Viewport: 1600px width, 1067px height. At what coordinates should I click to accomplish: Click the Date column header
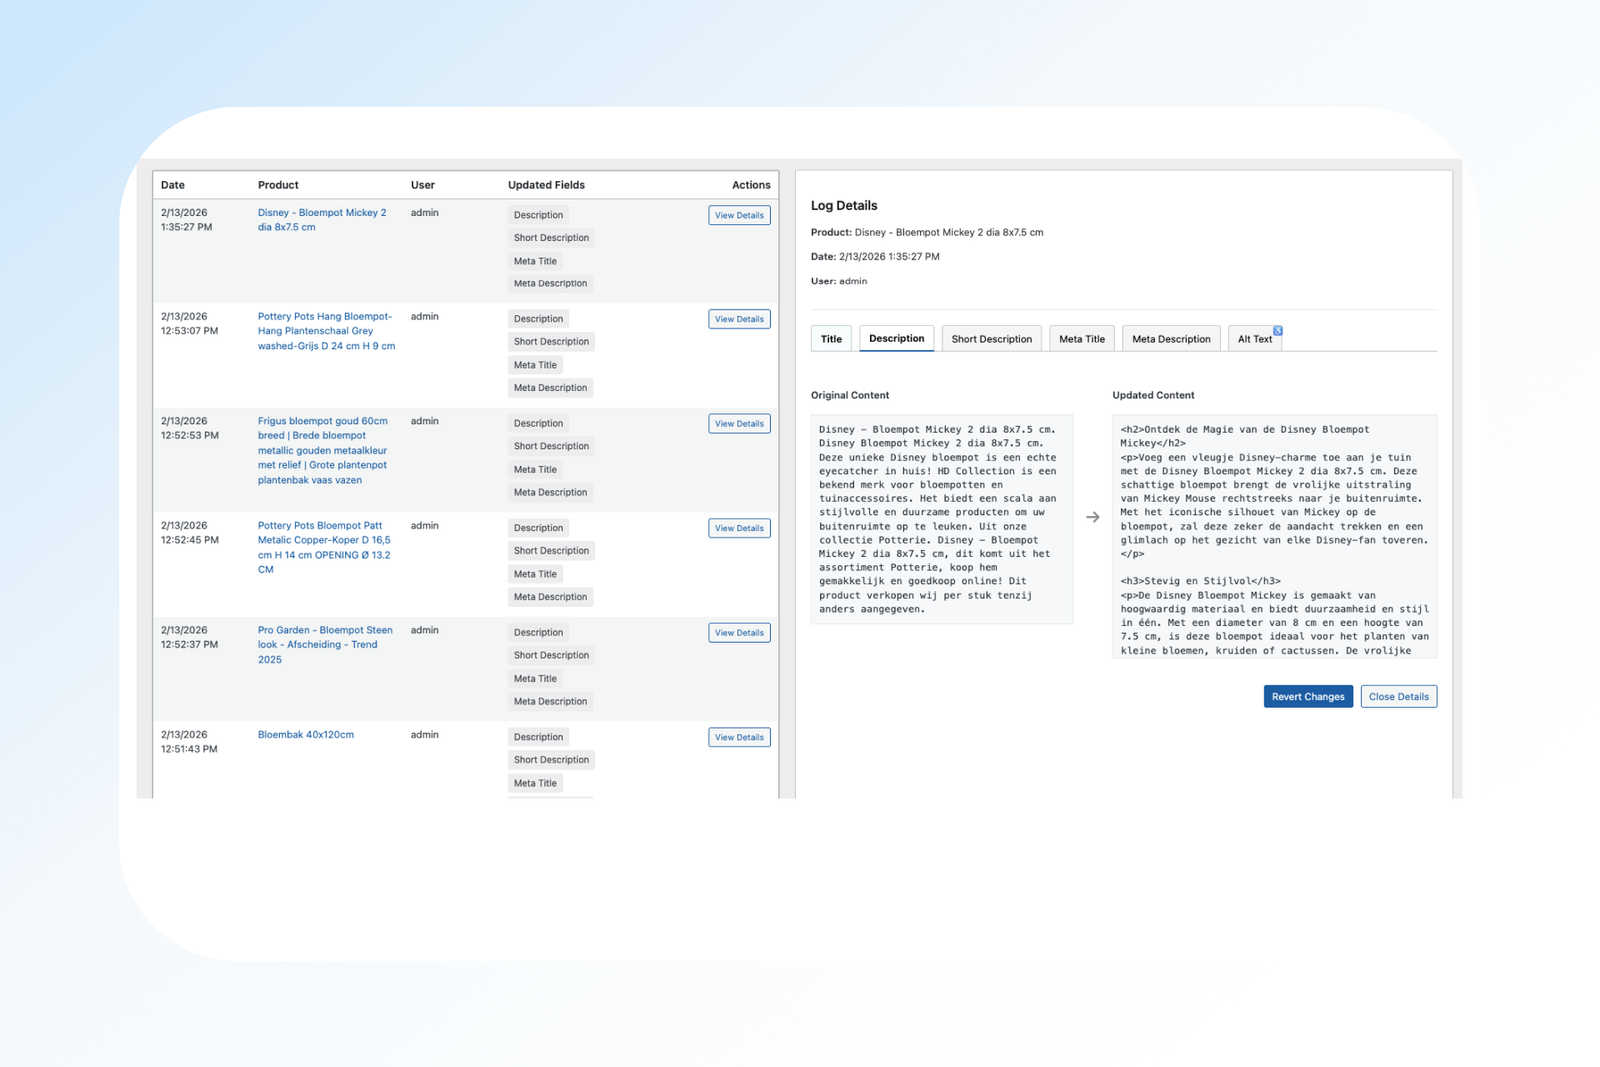(173, 185)
